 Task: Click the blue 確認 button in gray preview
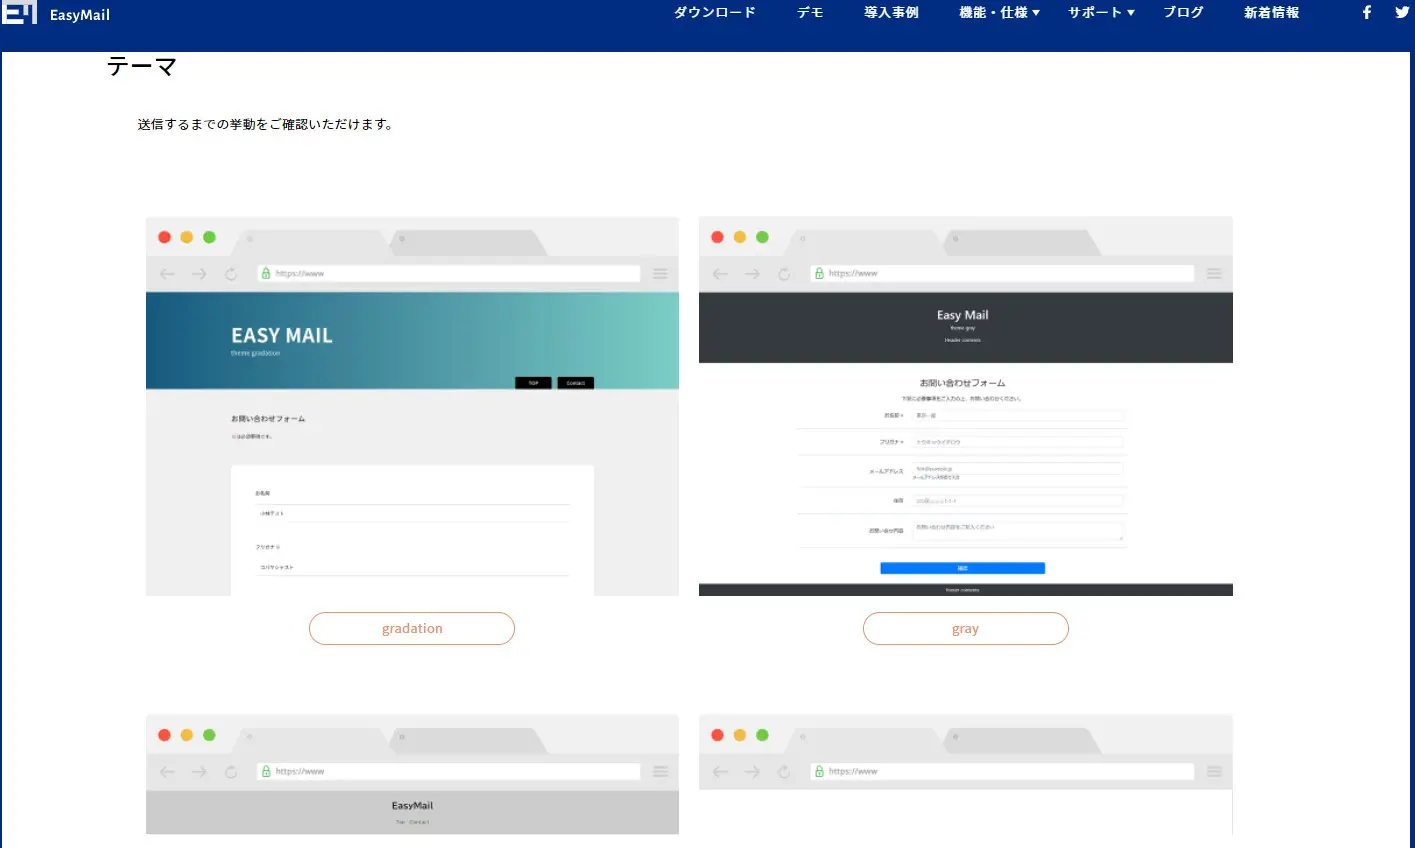(x=962, y=567)
